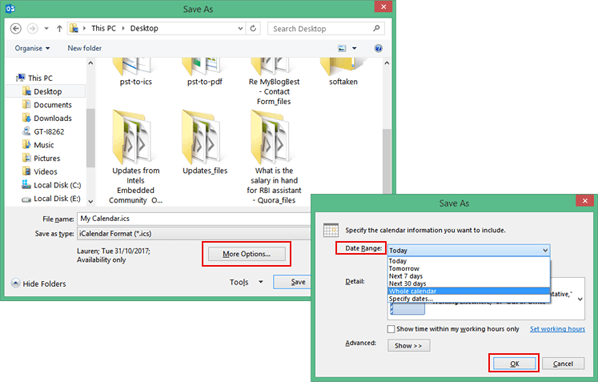This screenshot has height=382, width=598.
Task: Open the Detail dropdown arrow
Action: [x=580, y=299]
